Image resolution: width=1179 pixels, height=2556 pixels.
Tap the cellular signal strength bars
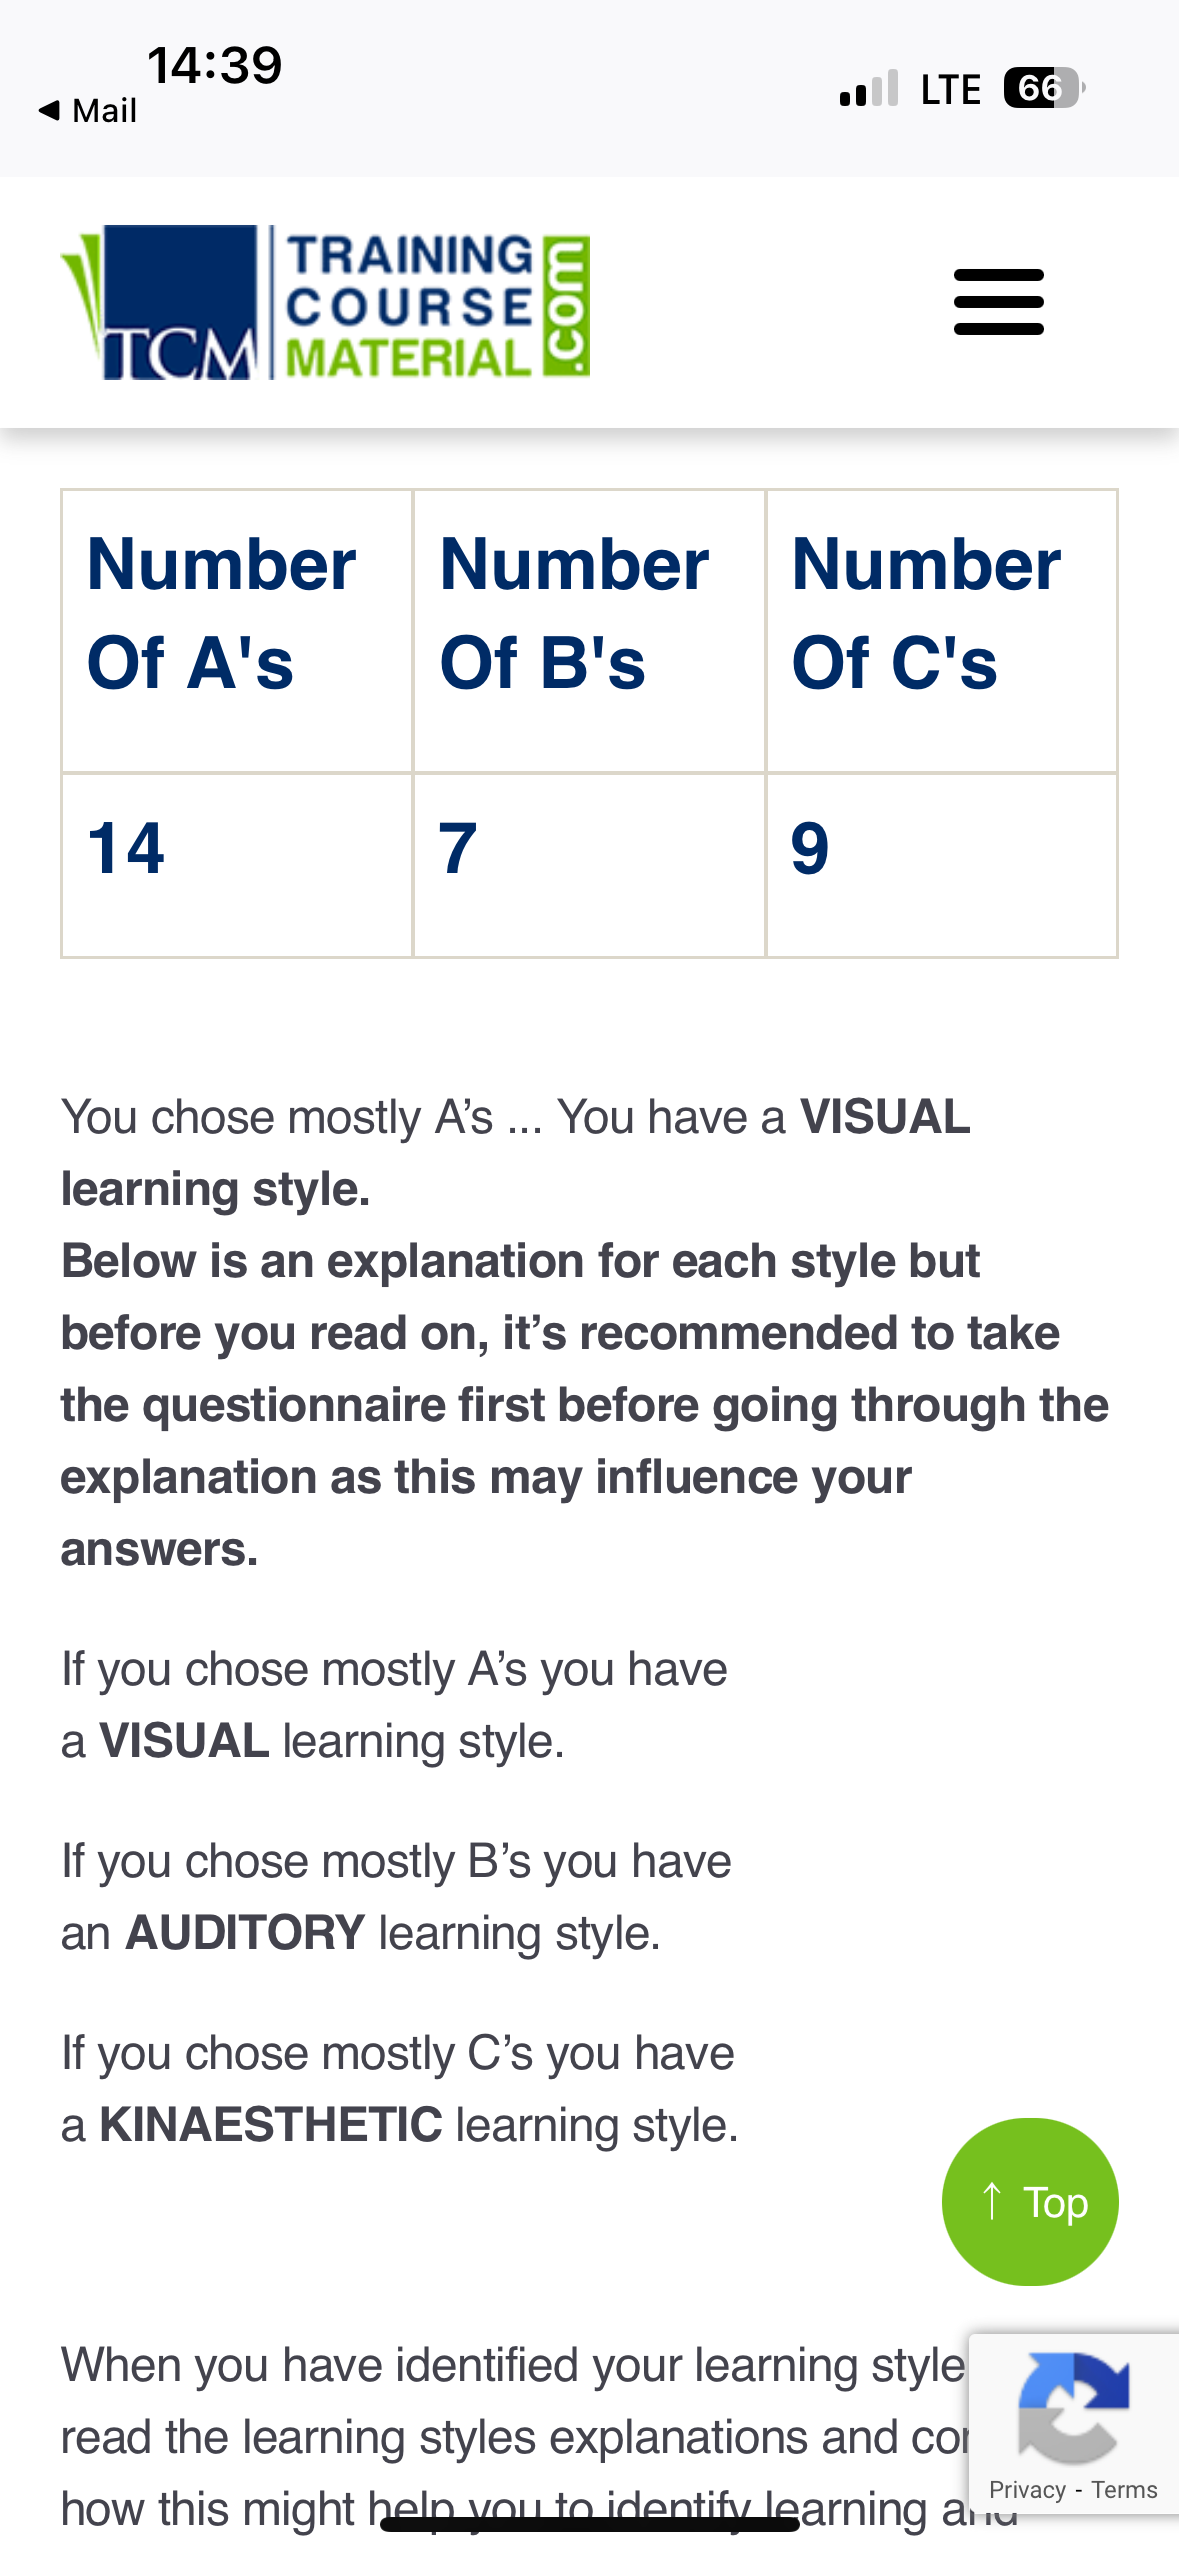[869, 89]
